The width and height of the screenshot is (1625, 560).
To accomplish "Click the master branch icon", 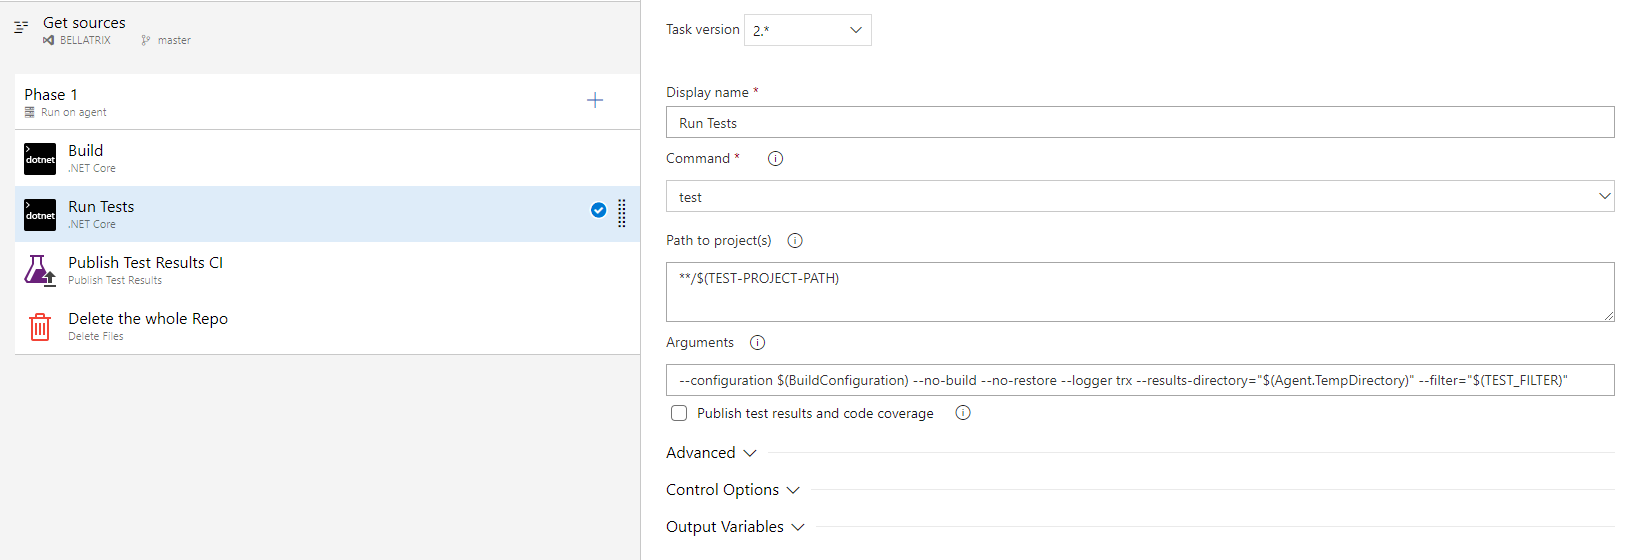I will [x=146, y=40].
